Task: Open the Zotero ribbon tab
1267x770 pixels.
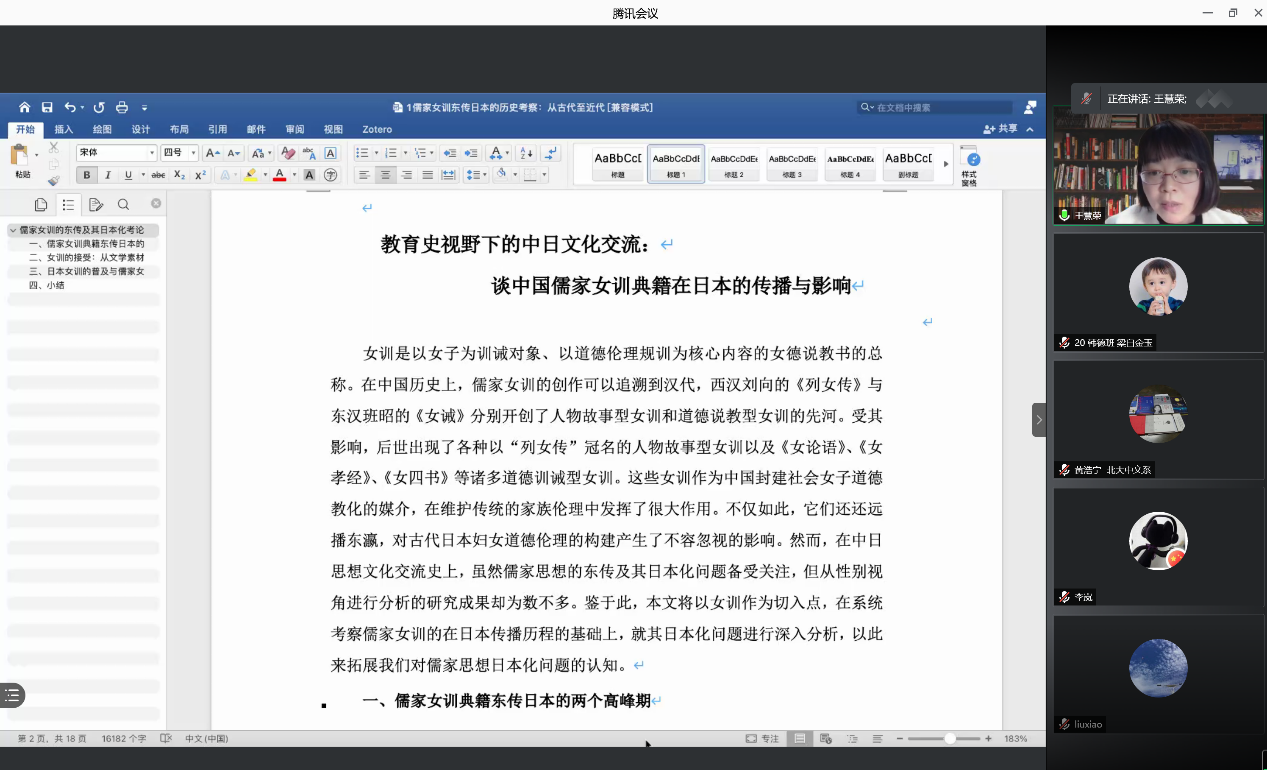Action: (377, 129)
